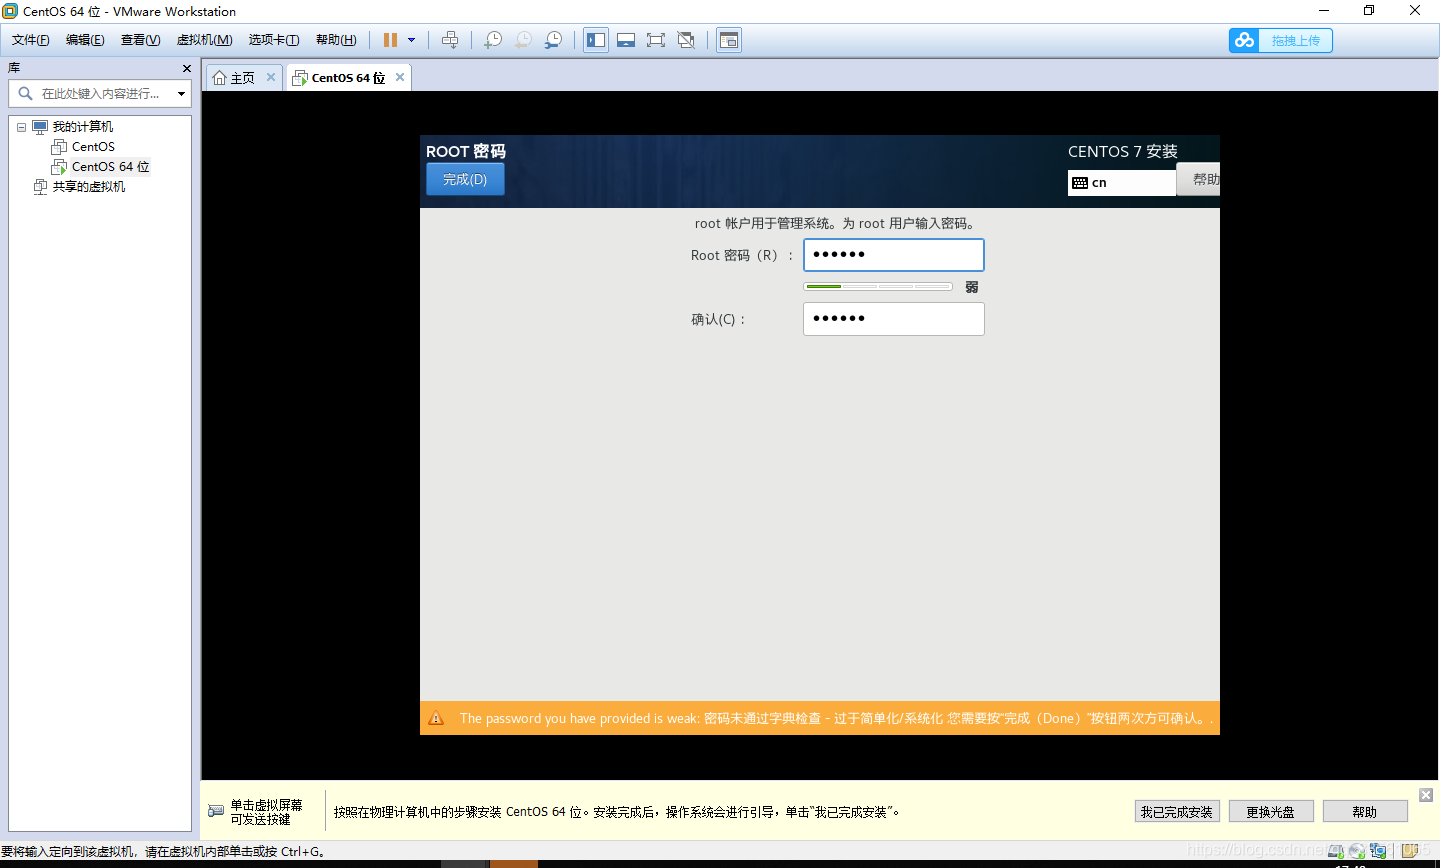Switch to Unity mode
Screen dimensions: 1440x868
point(686,40)
